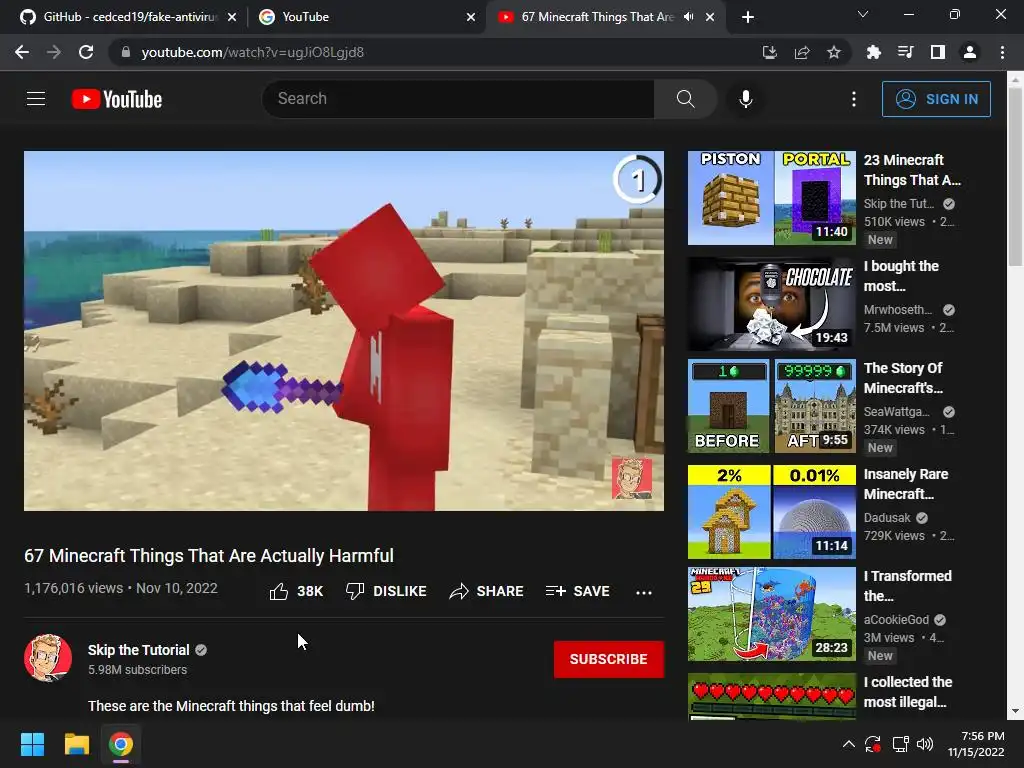Open YouTube settings three-dot menu

tap(854, 99)
